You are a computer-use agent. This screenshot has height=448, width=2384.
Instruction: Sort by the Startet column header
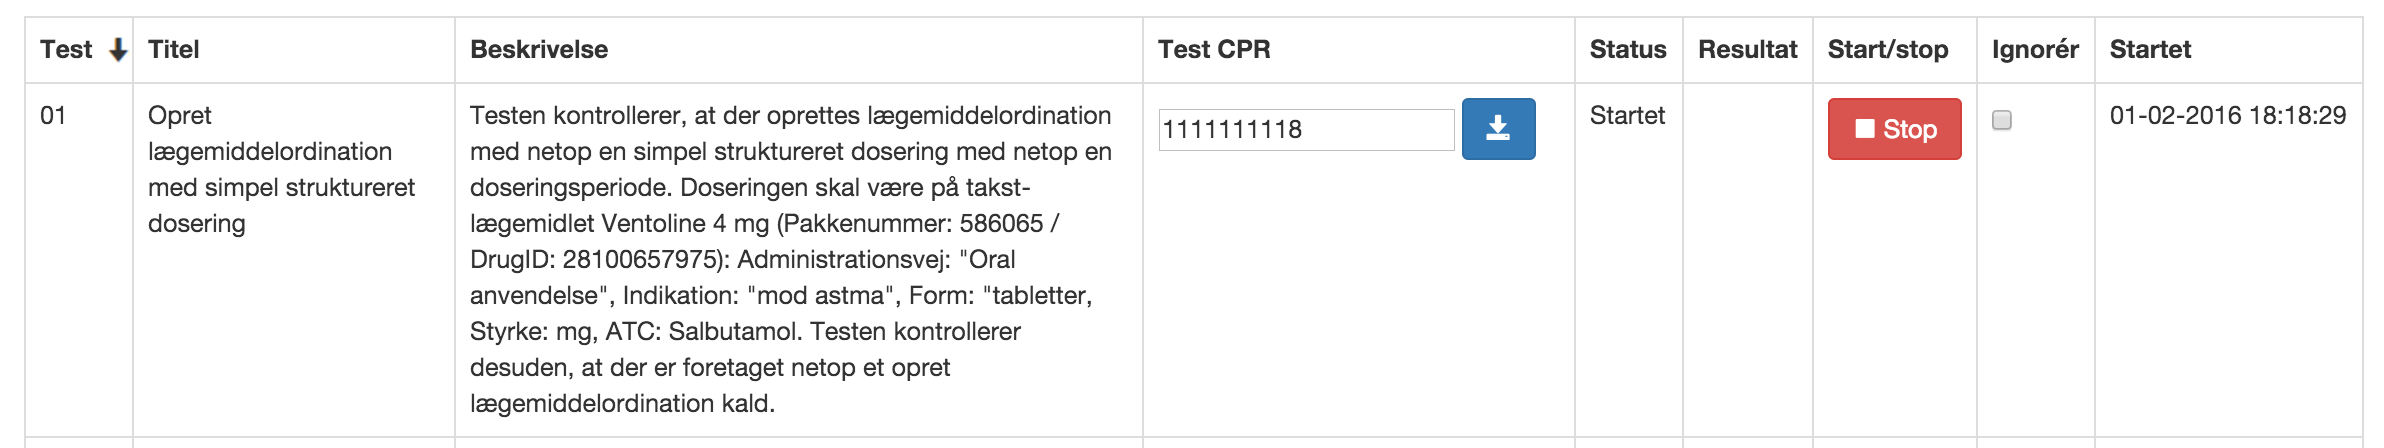click(2150, 50)
